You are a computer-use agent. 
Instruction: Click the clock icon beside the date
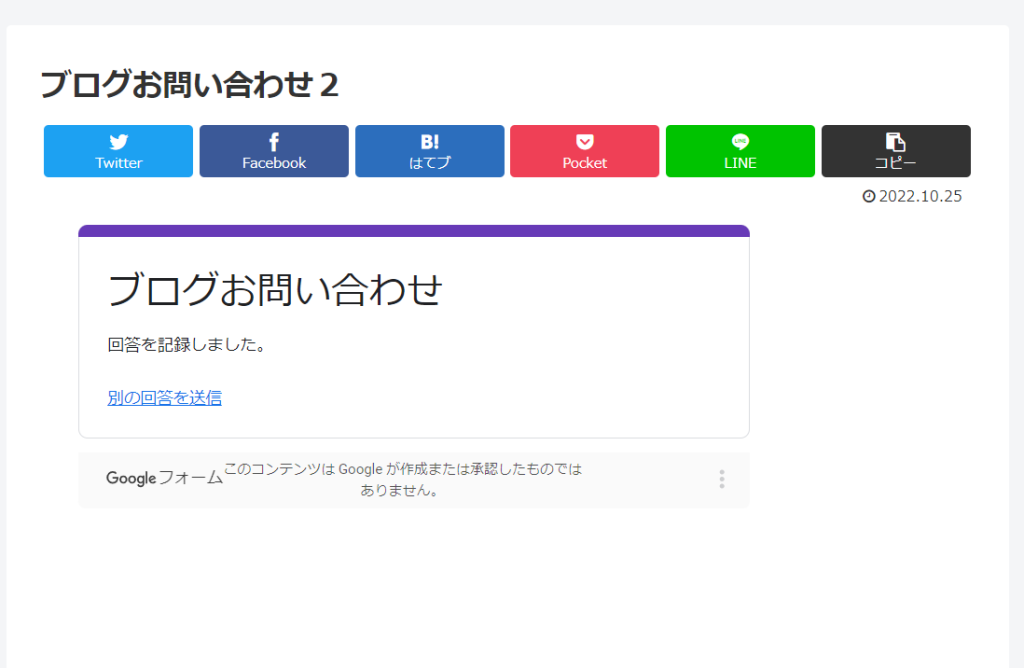point(869,196)
